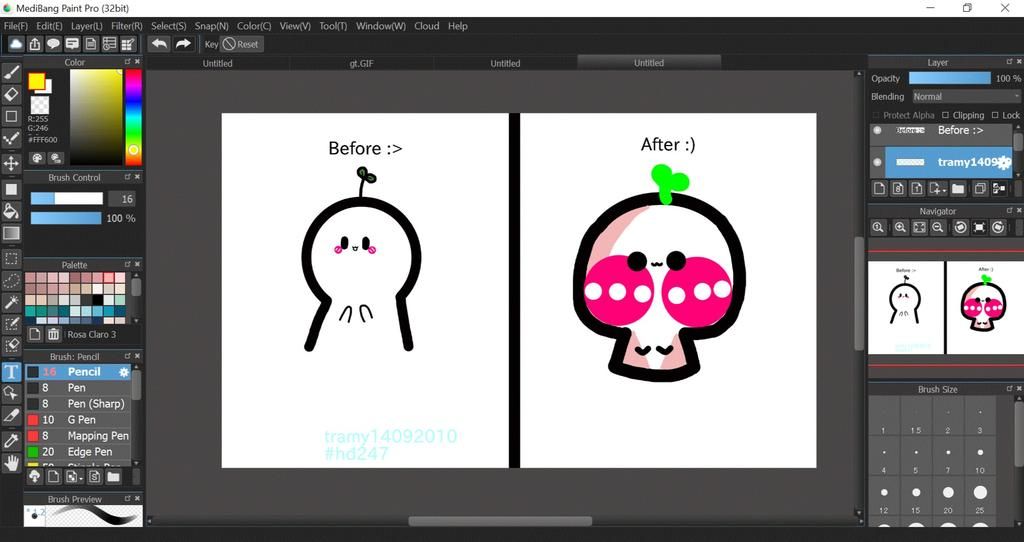Select the Move tool
1024x542 pixels.
pyautogui.click(x=11, y=163)
